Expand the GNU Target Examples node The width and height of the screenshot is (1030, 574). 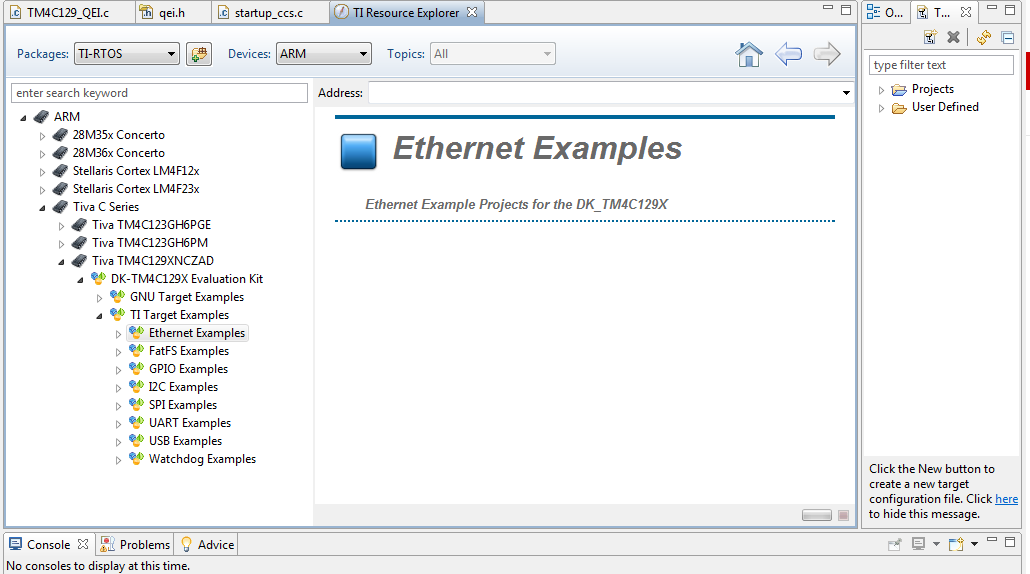click(99, 298)
